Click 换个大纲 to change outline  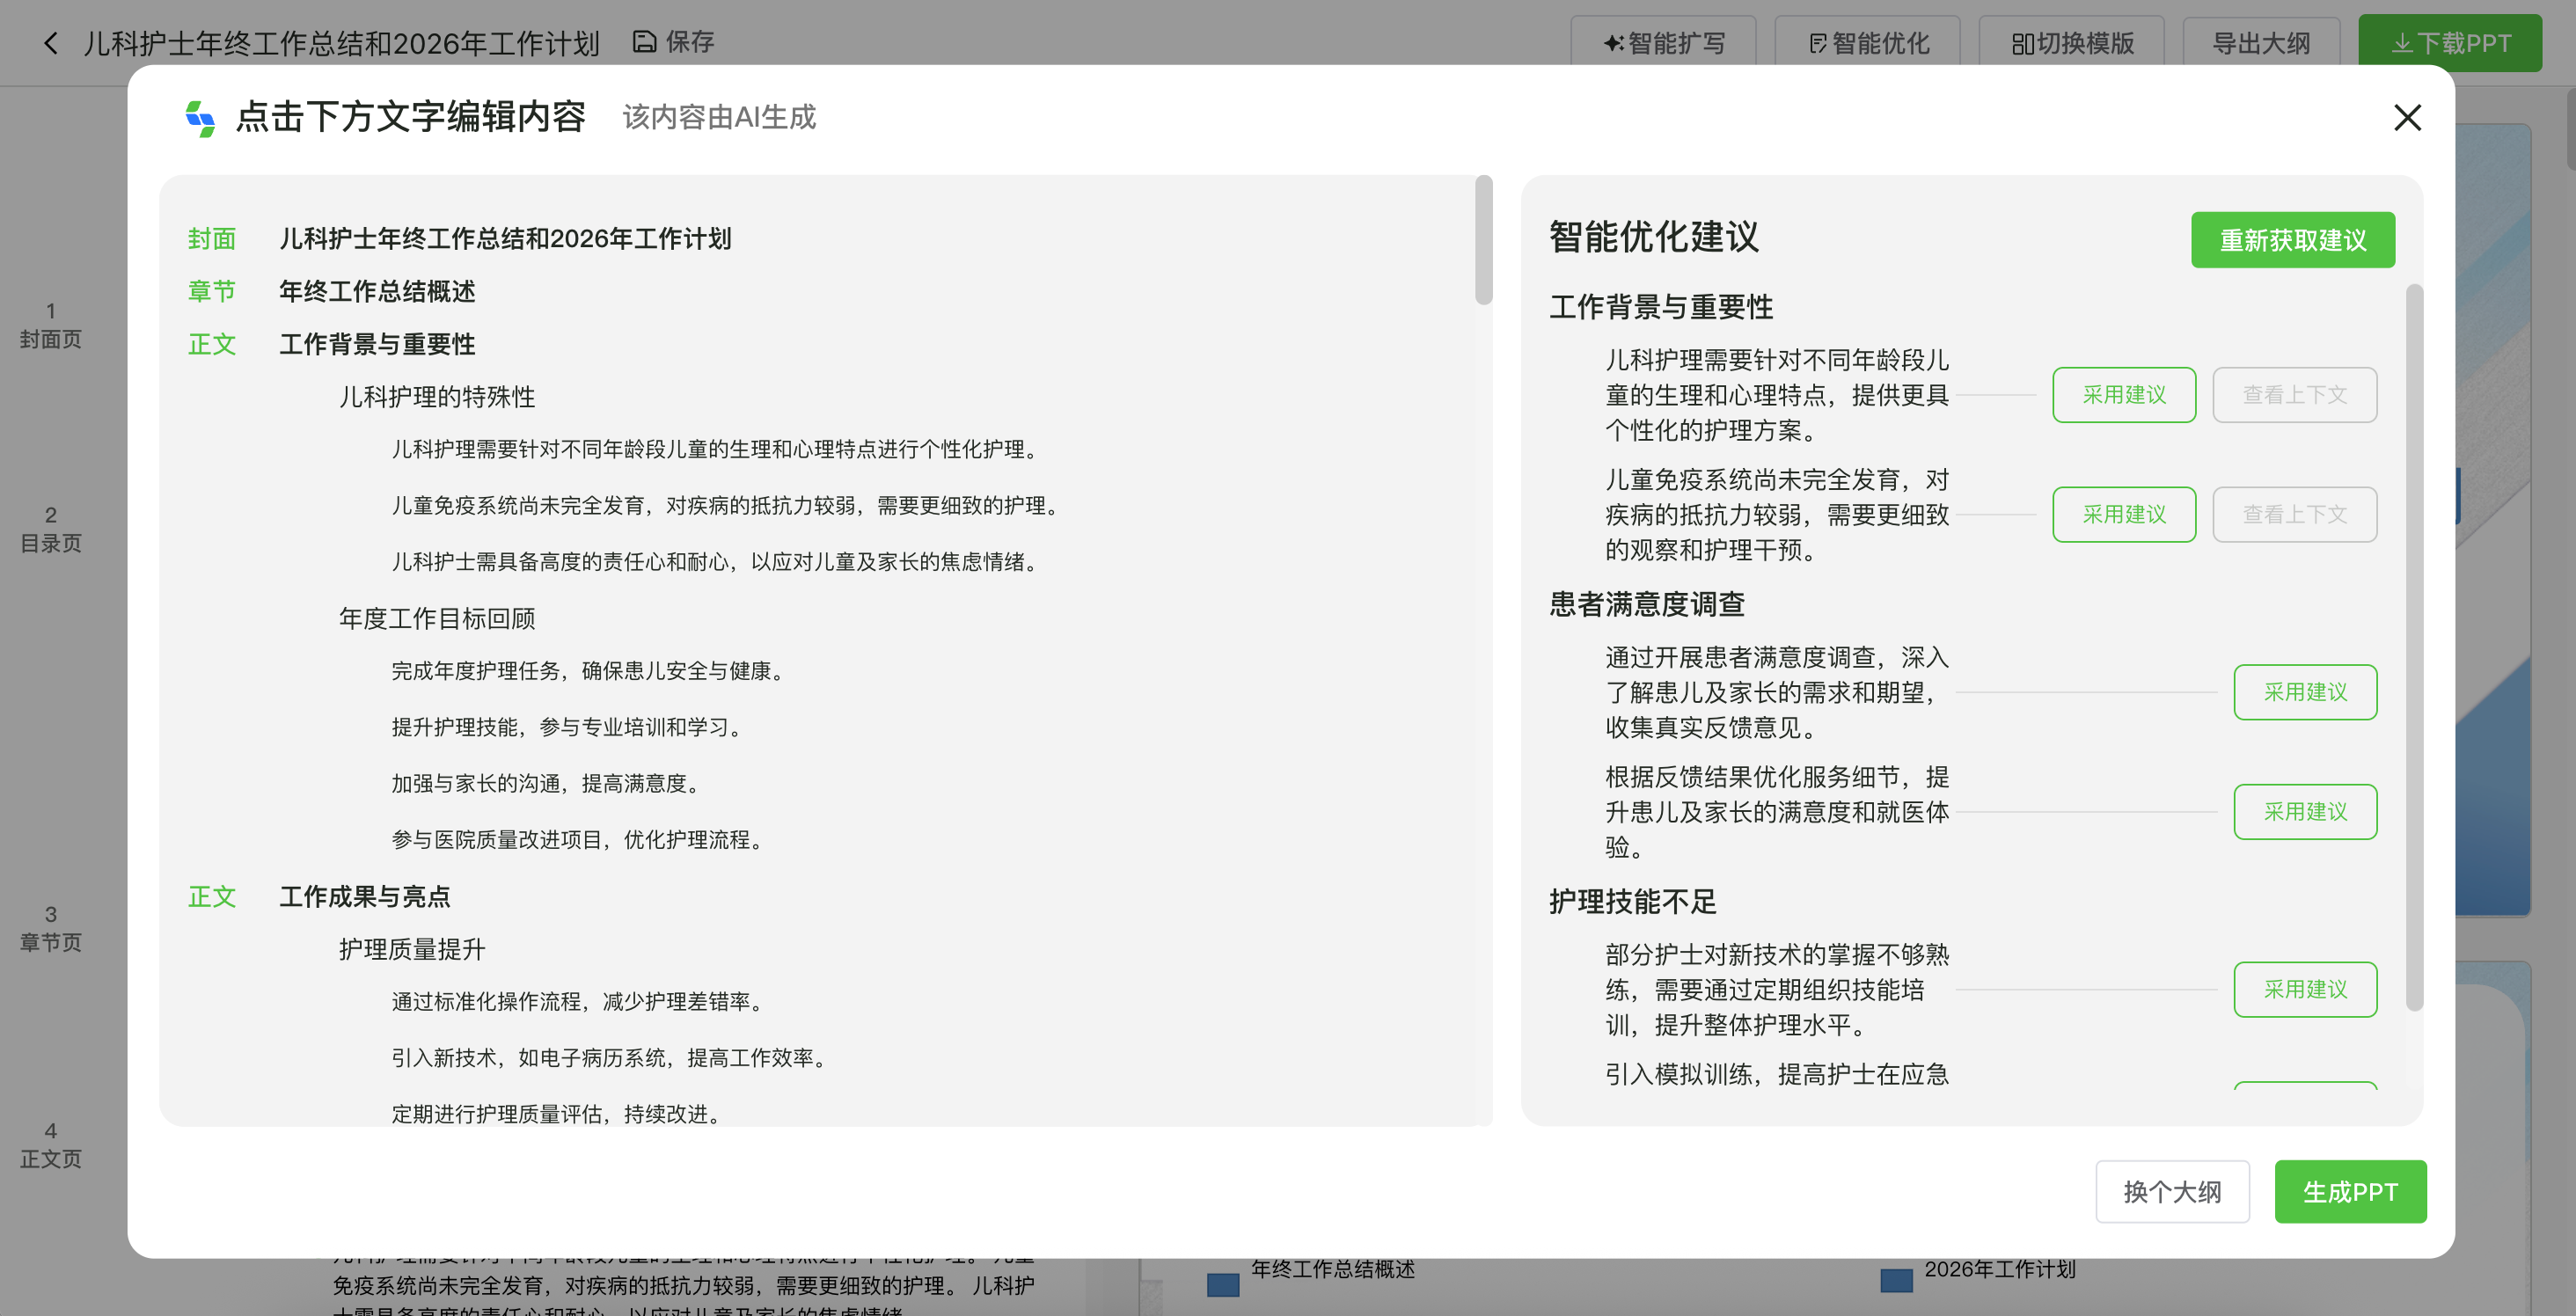(x=2172, y=1191)
